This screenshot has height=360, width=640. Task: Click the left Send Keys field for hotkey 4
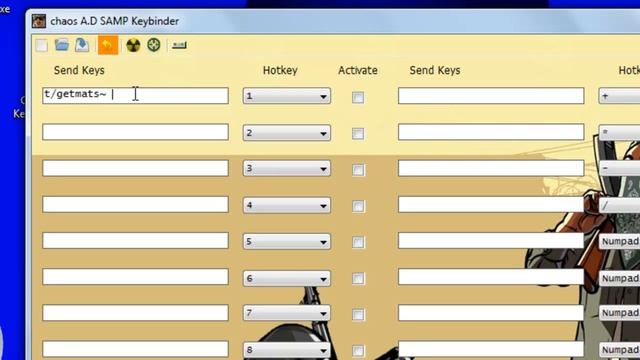coord(135,204)
